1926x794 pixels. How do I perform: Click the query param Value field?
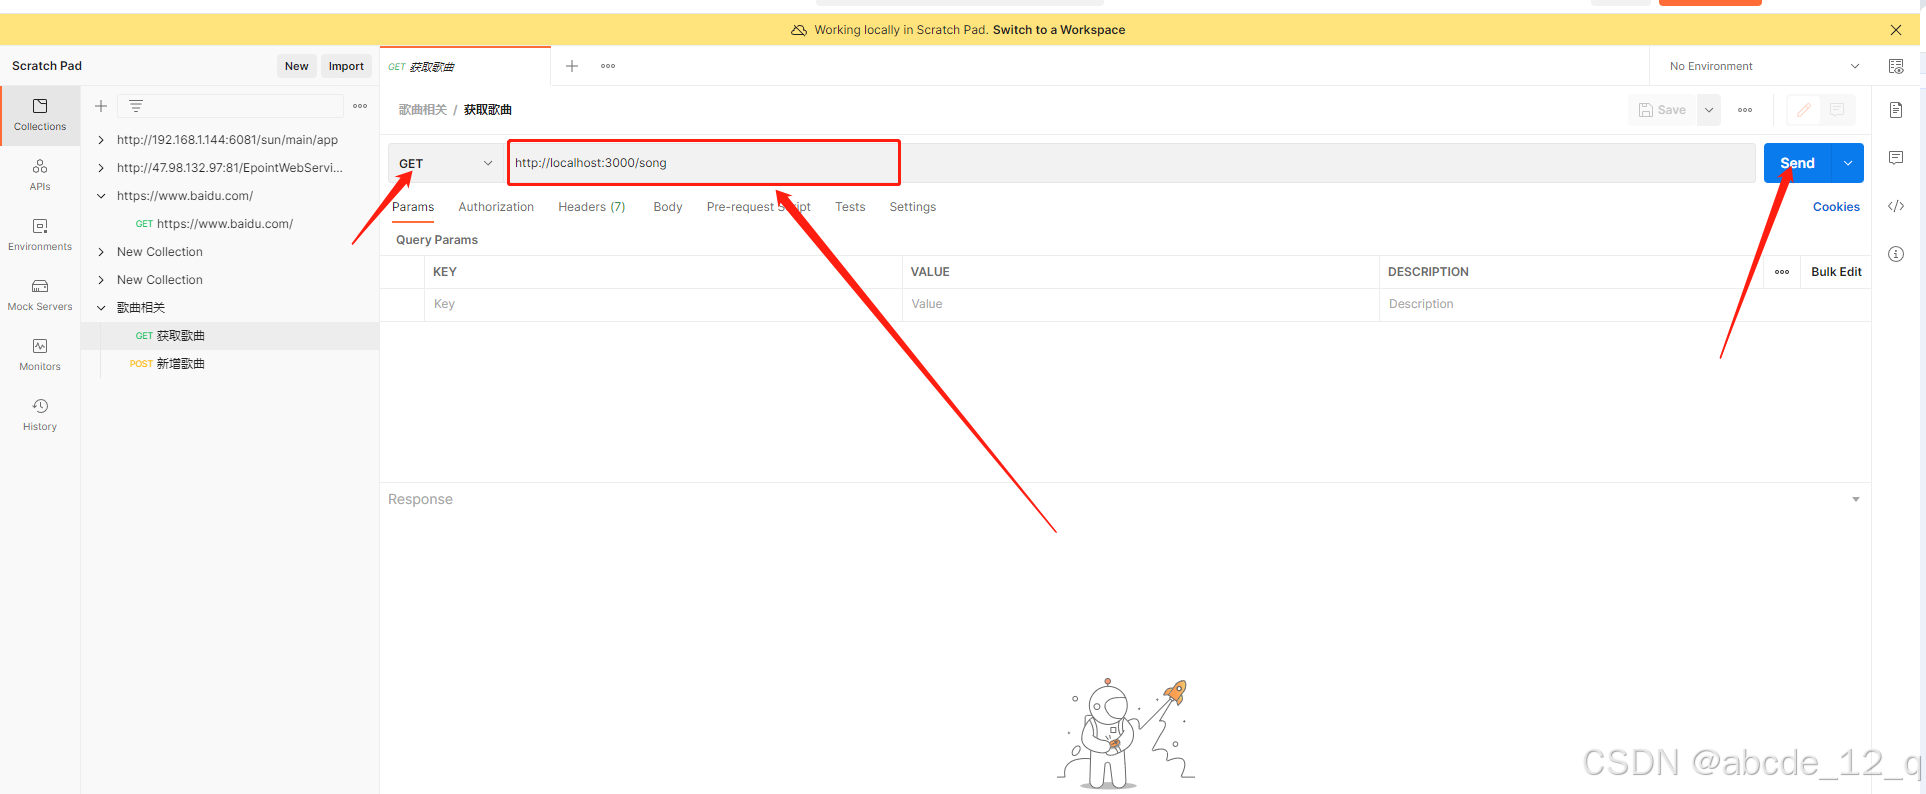coord(1140,304)
